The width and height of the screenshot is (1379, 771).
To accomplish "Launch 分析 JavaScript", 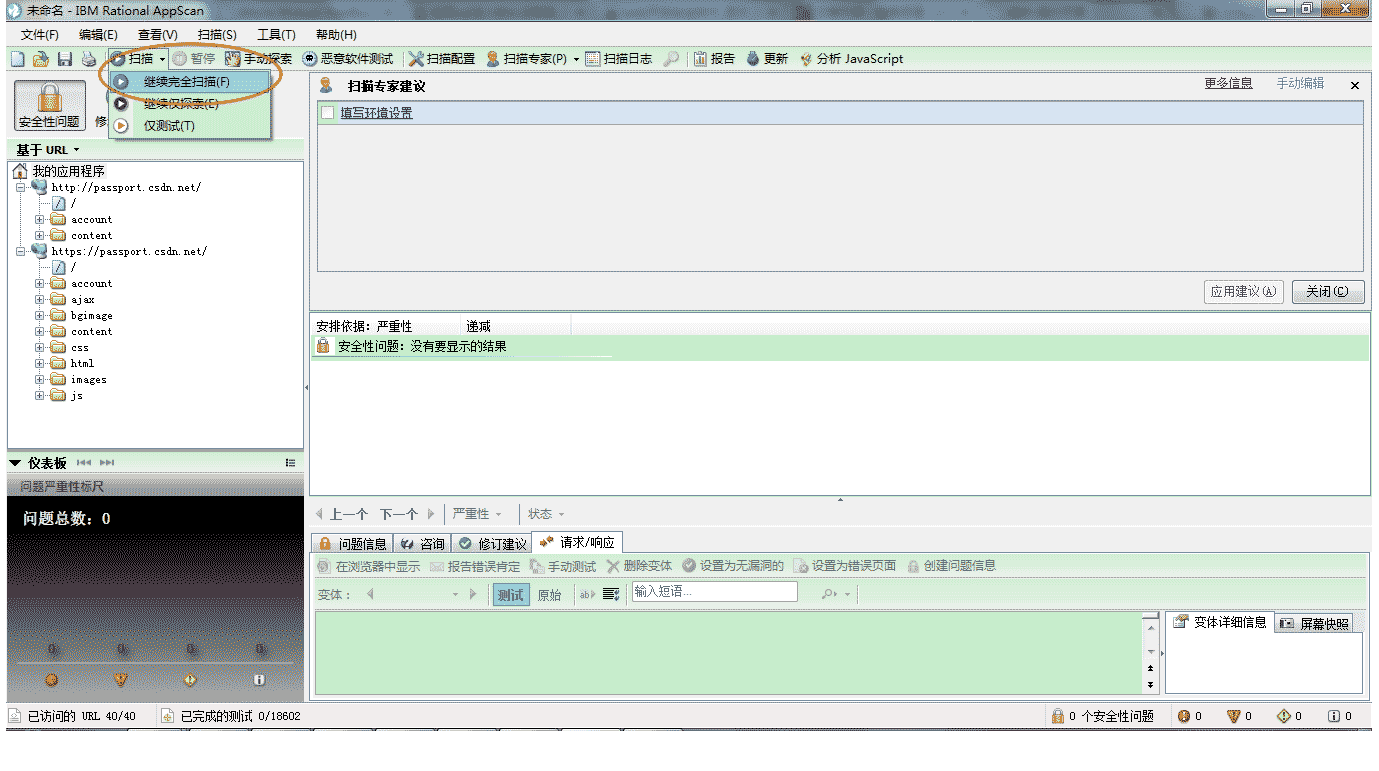I will (850, 57).
